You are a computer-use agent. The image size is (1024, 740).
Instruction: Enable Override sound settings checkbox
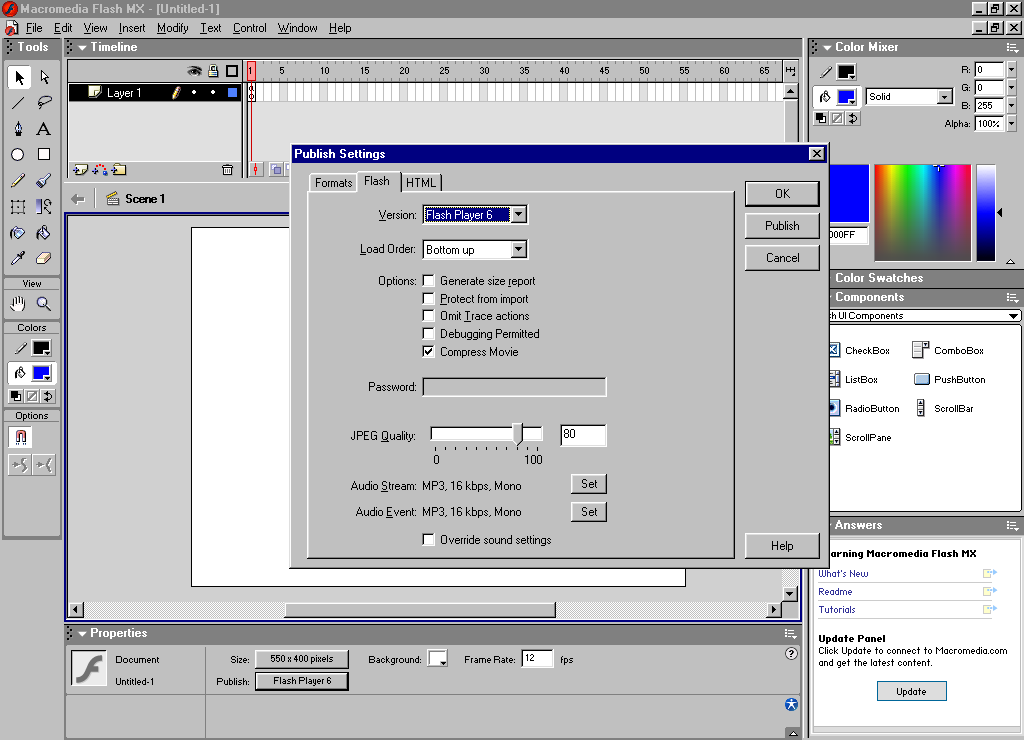428,539
